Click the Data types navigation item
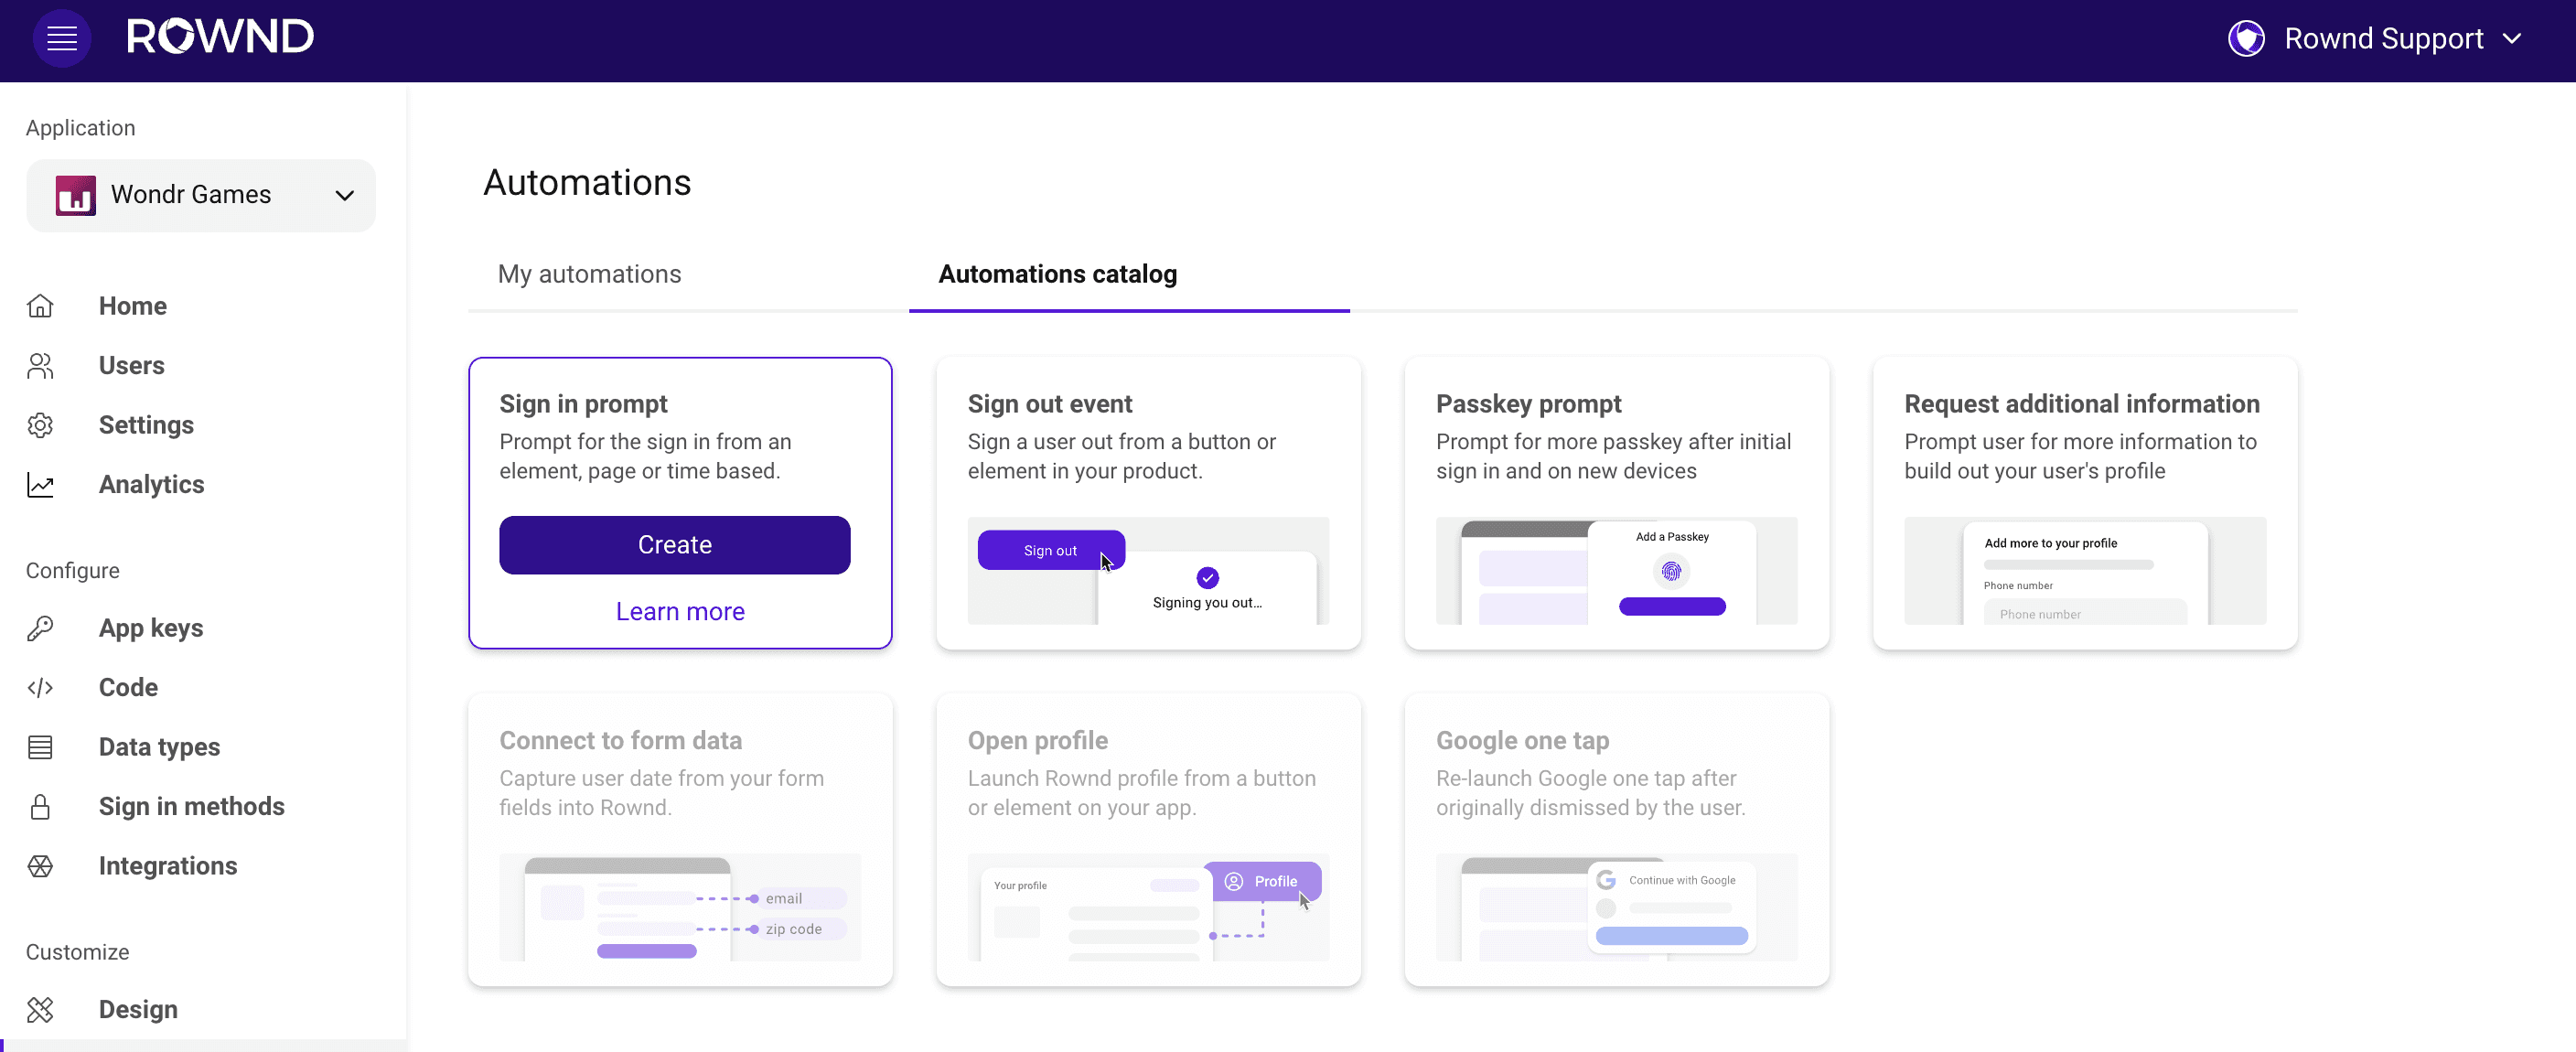Image resolution: width=2576 pixels, height=1052 pixels. pos(159,746)
